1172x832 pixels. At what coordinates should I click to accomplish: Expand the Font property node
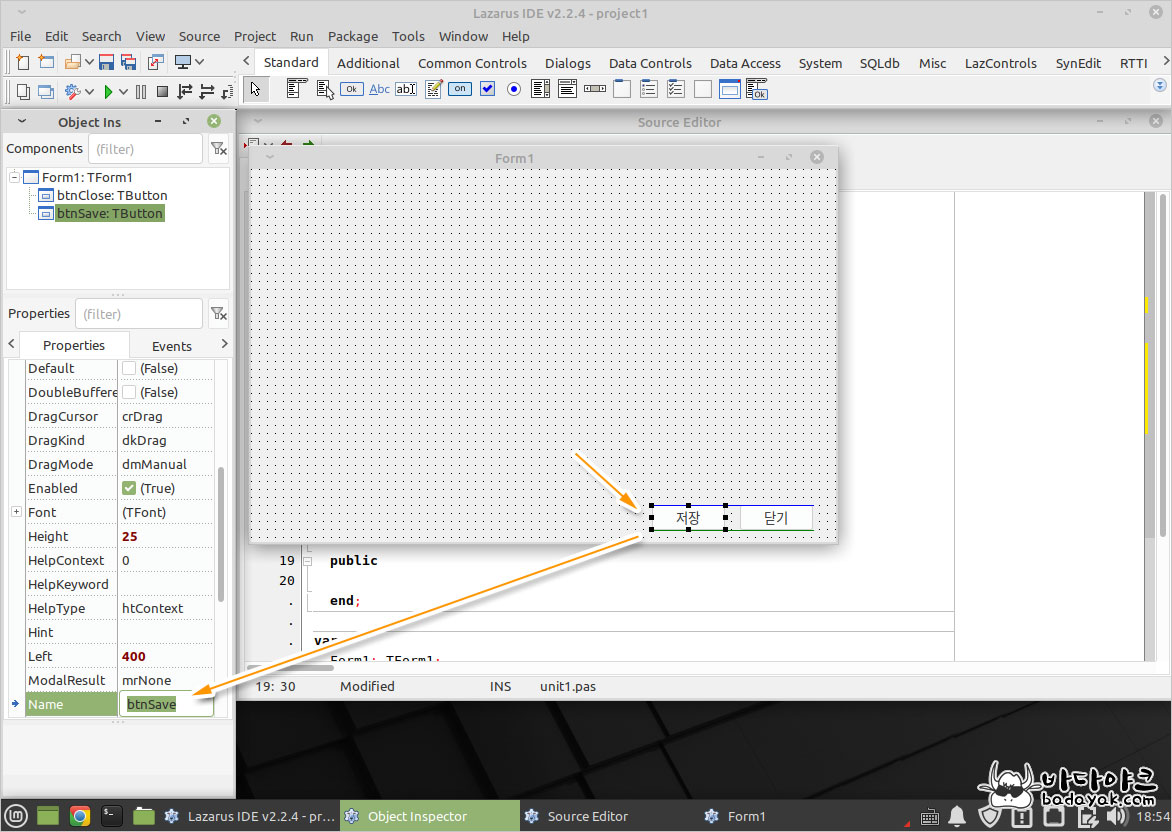click(x=16, y=511)
